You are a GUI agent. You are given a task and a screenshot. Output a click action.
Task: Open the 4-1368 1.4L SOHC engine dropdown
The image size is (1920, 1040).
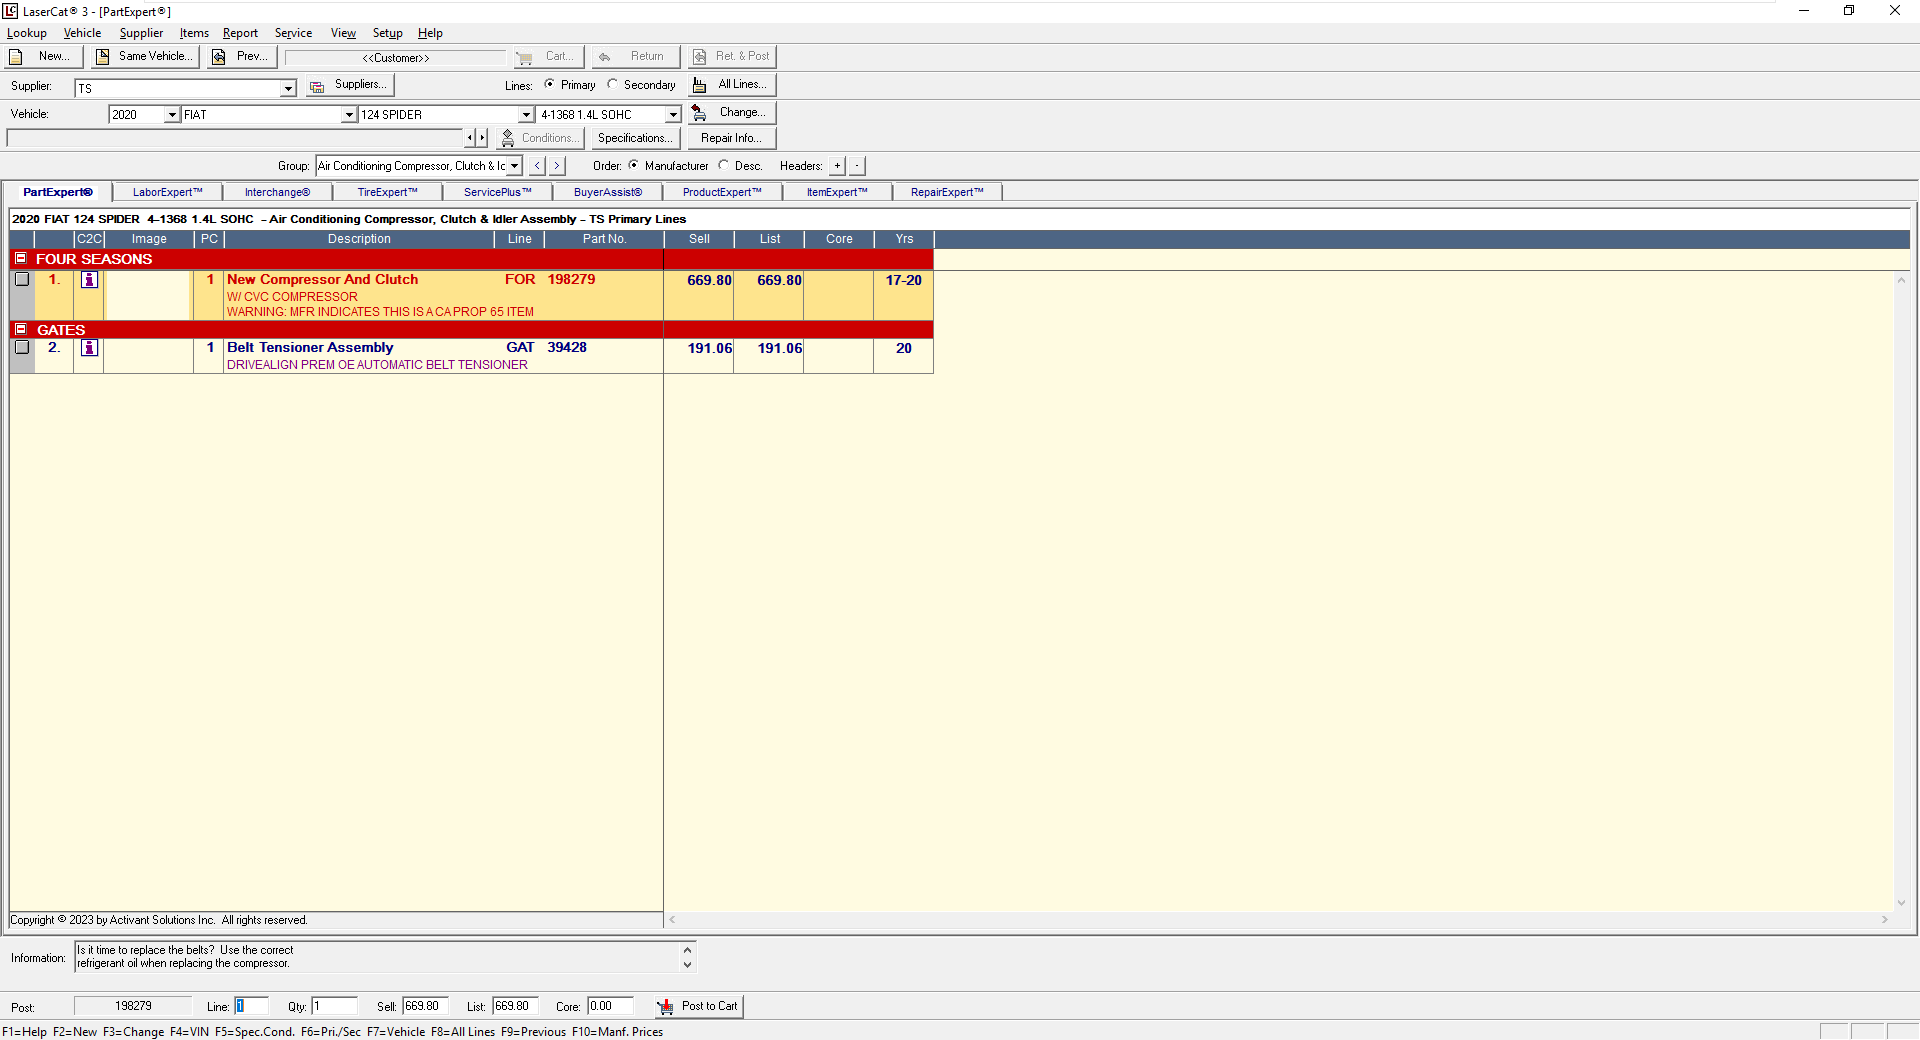click(x=673, y=115)
